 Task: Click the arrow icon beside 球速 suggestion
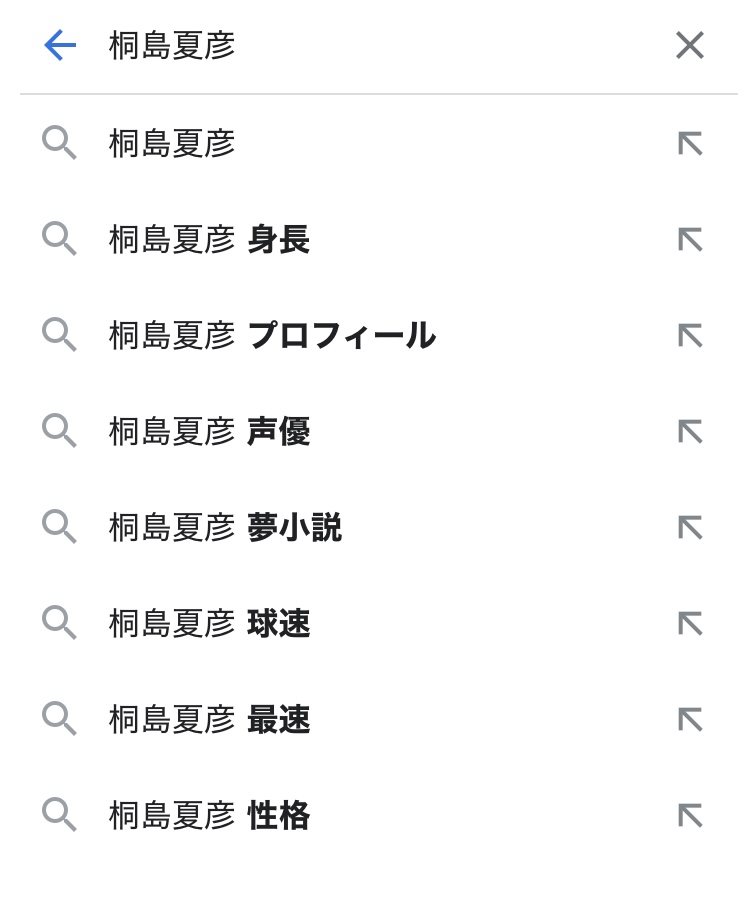(690, 624)
